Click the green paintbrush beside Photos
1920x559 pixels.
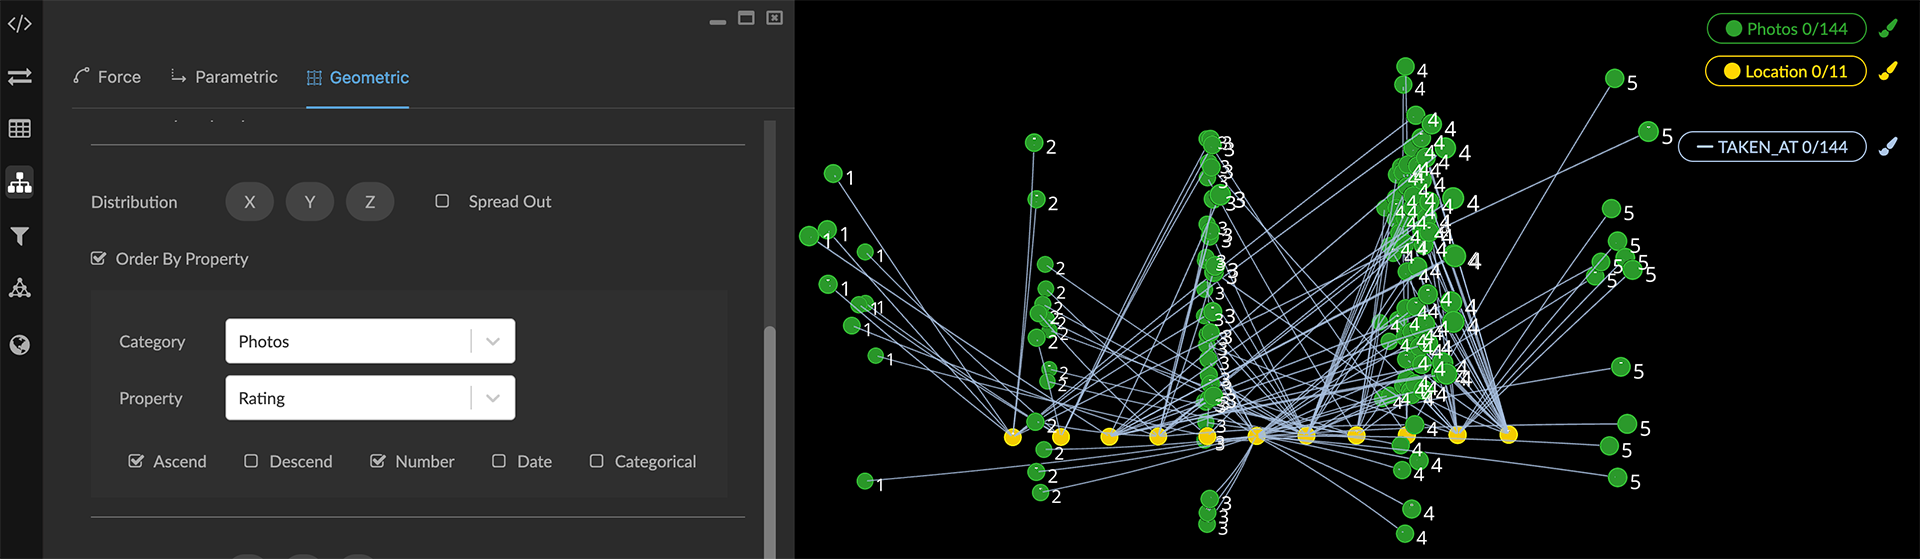[x=1888, y=29]
